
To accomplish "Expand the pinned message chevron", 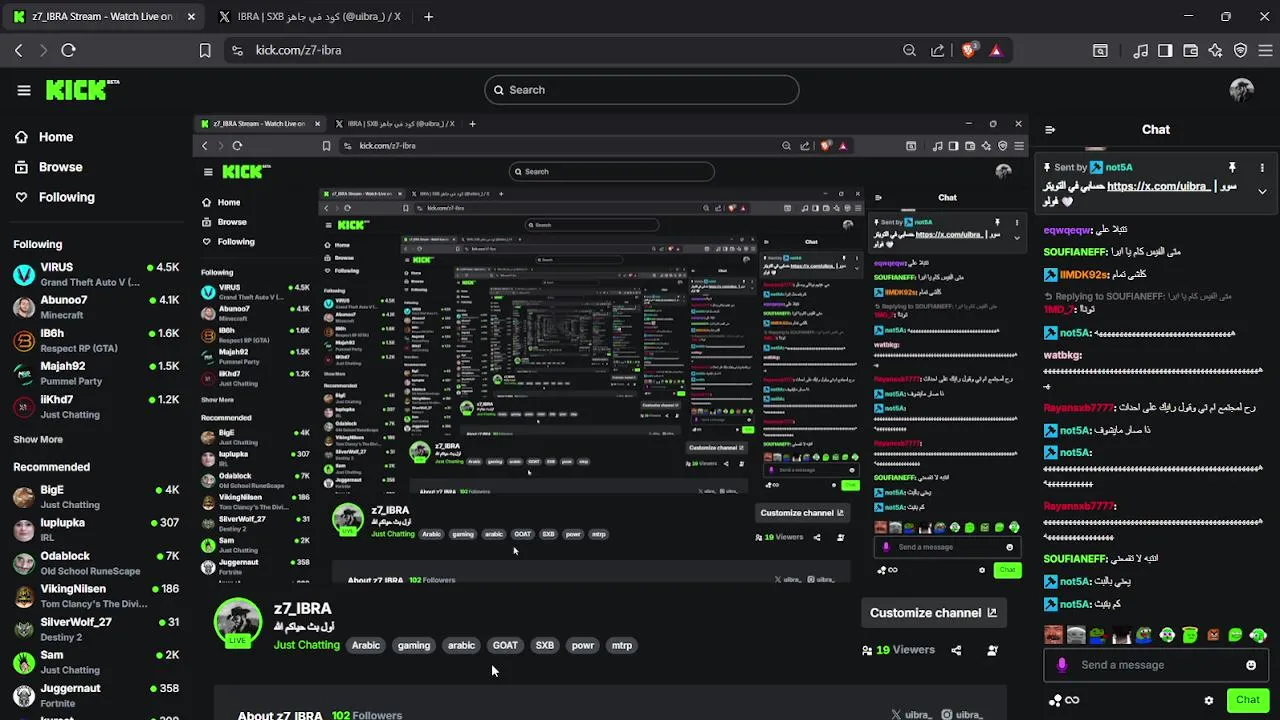I will coord(1262,191).
